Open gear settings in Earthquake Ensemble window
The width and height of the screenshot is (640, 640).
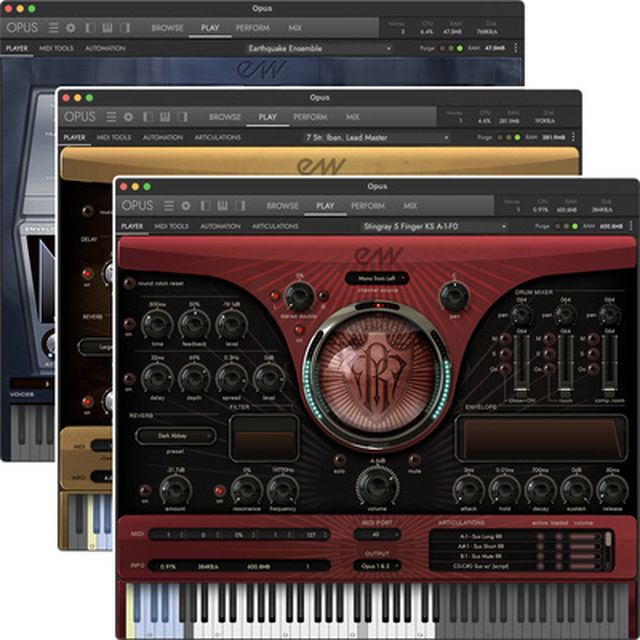coord(71,28)
